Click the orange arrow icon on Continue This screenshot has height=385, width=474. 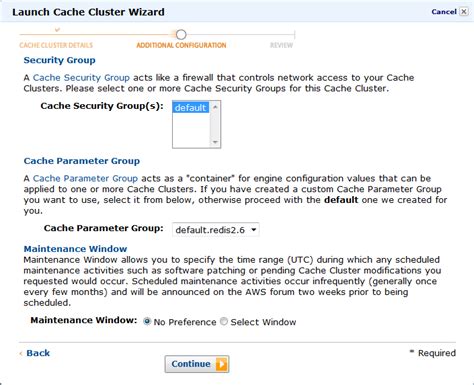click(221, 364)
